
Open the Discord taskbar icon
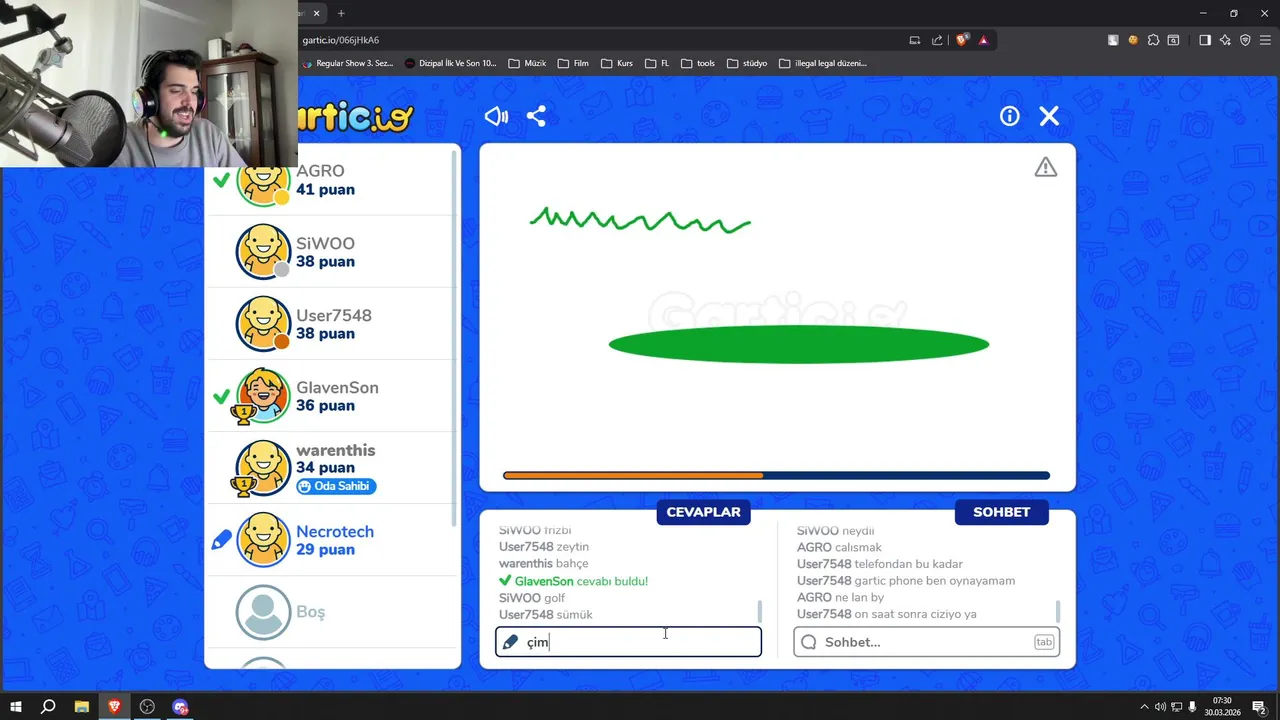tap(180, 707)
